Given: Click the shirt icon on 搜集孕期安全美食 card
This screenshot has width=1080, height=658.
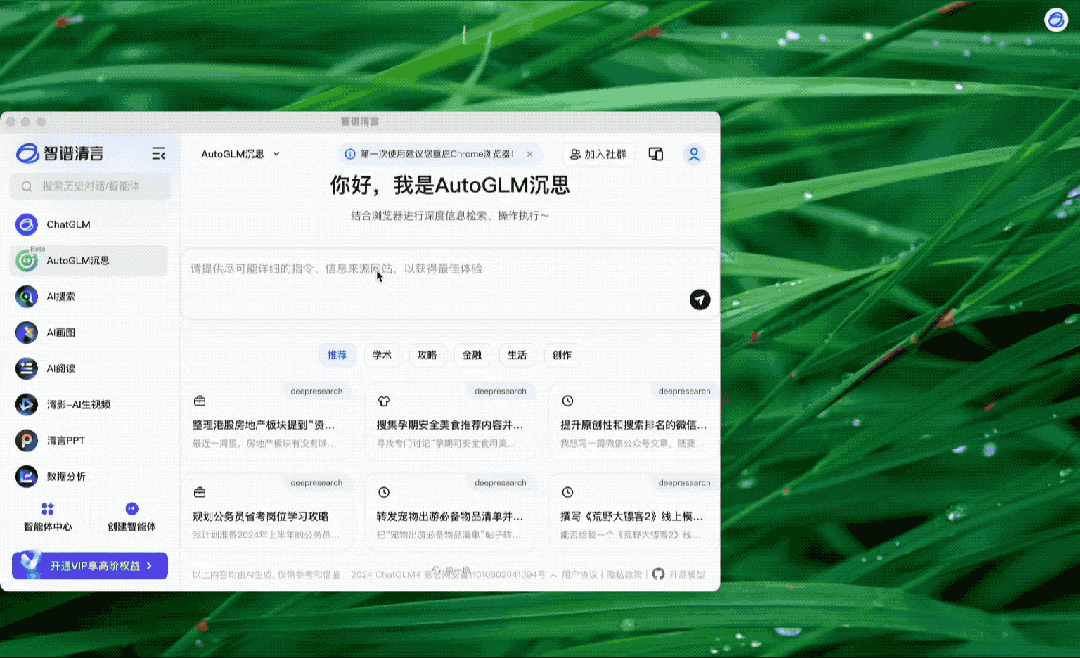Looking at the screenshot, I should [x=384, y=401].
